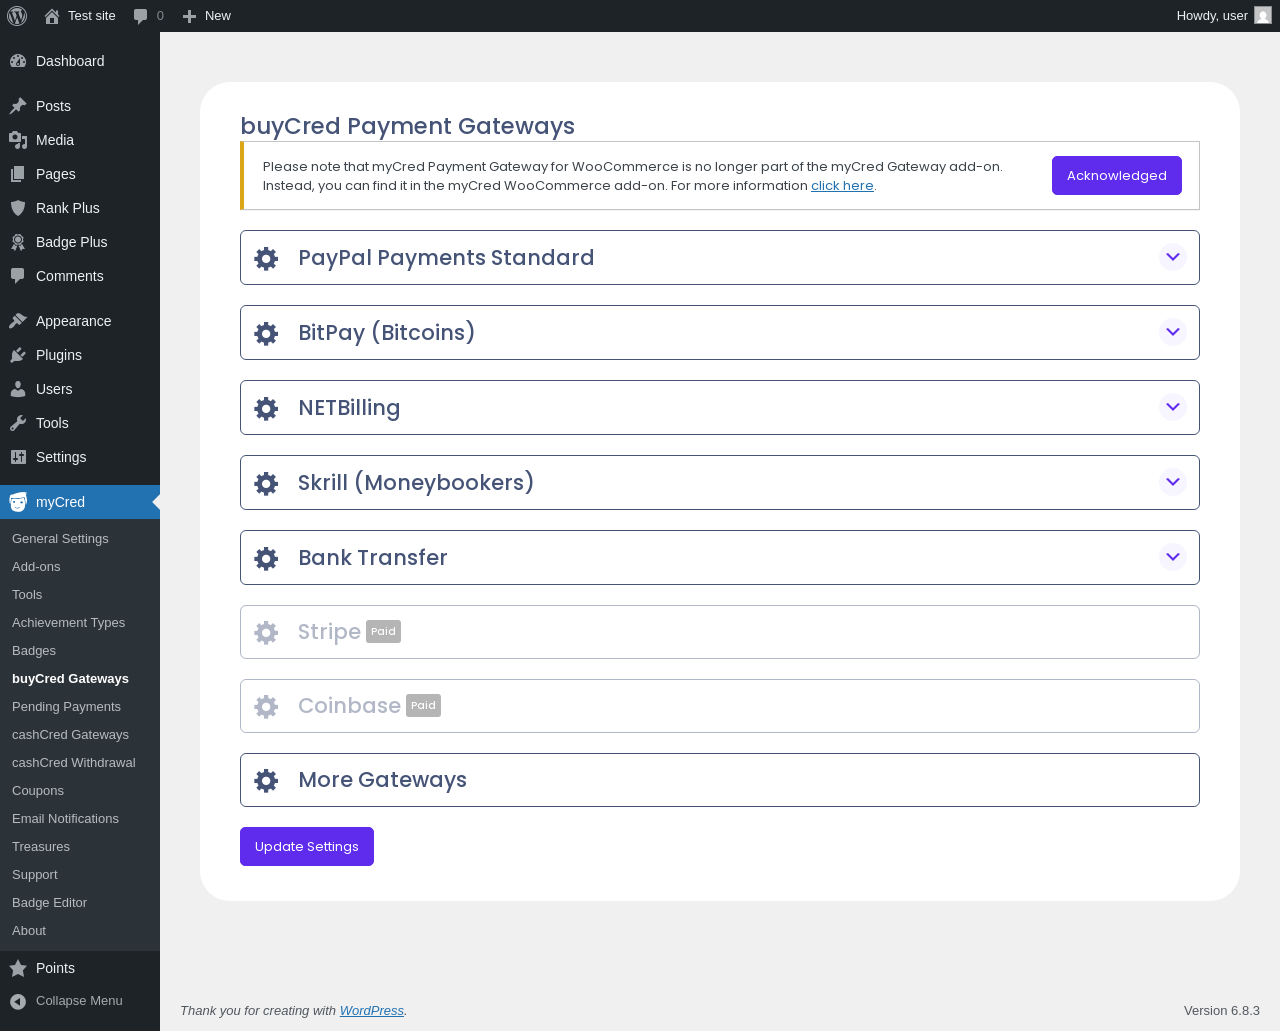Click the user avatar next to Howdy
Screen dimensions: 1280x1031
click(1263, 16)
